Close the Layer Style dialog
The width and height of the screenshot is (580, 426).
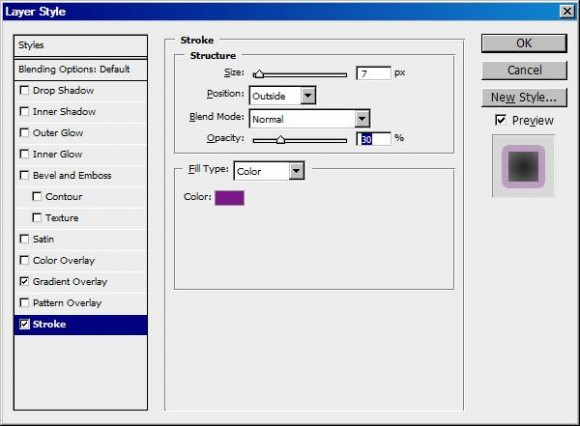pyautogui.click(x=567, y=11)
